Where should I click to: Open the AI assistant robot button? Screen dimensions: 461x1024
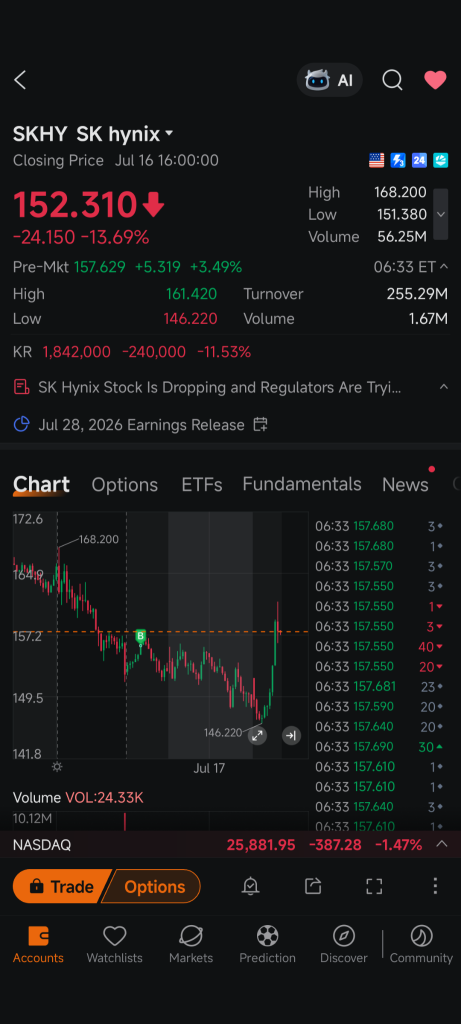point(329,80)
